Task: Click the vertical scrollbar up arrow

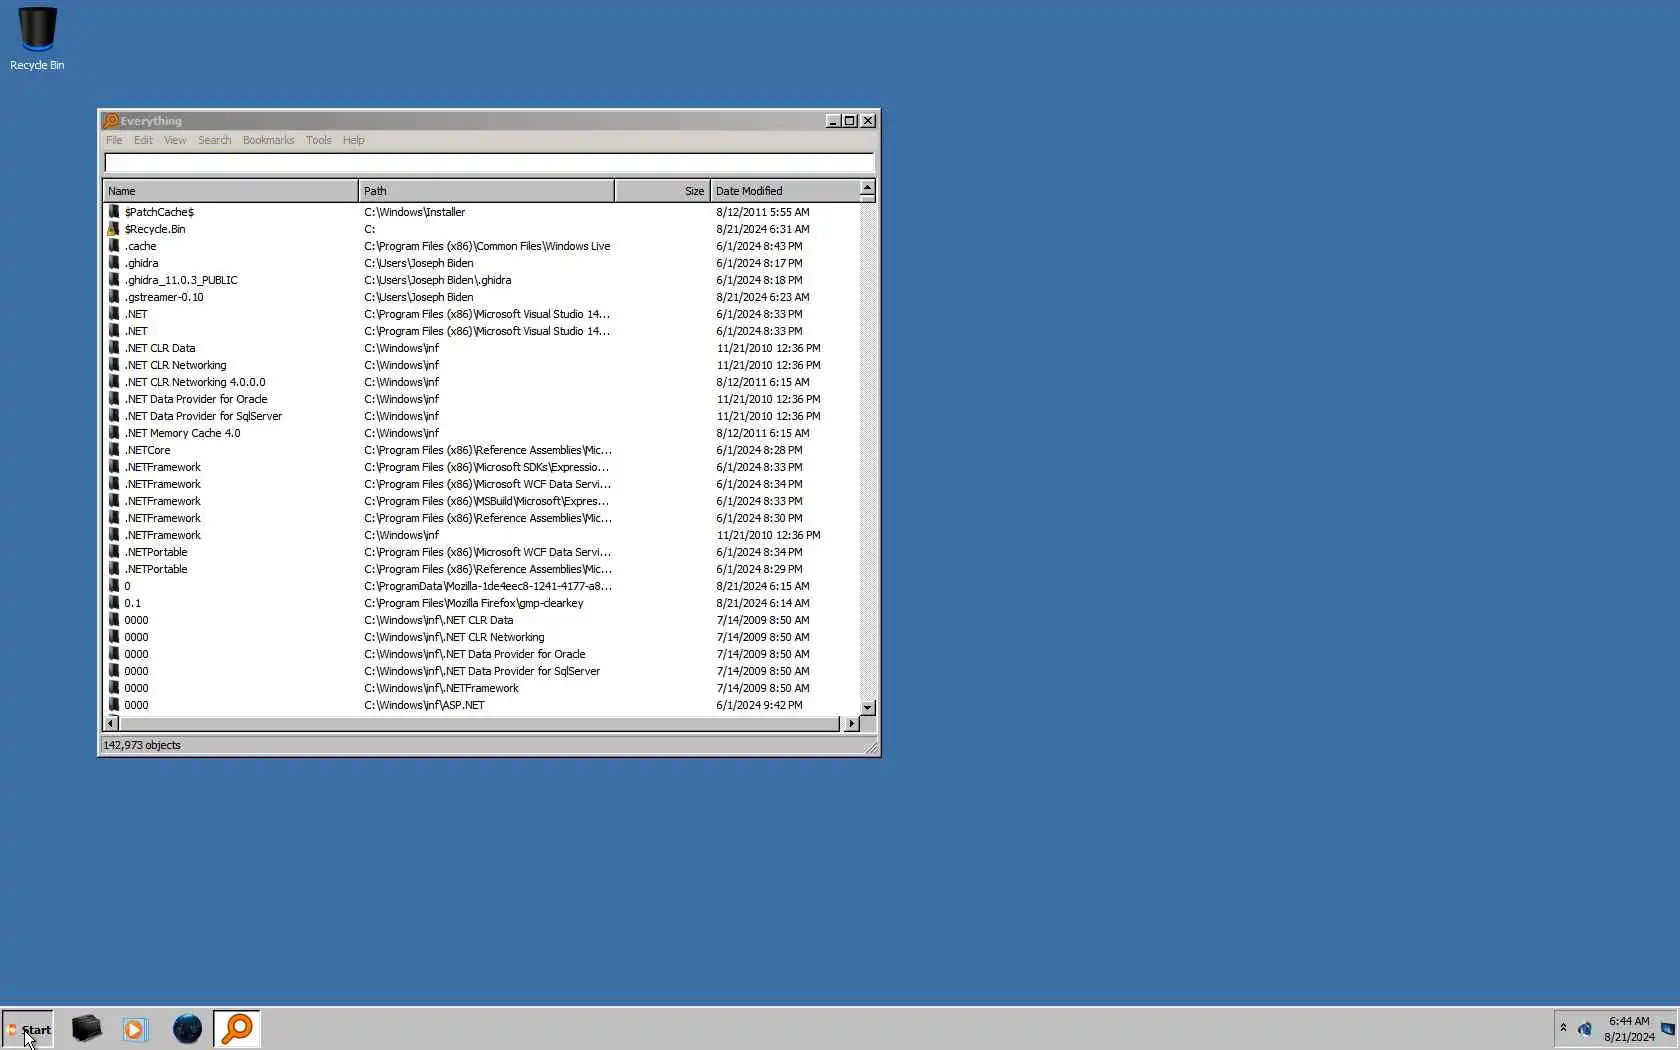Action: (x=867, y=188)
